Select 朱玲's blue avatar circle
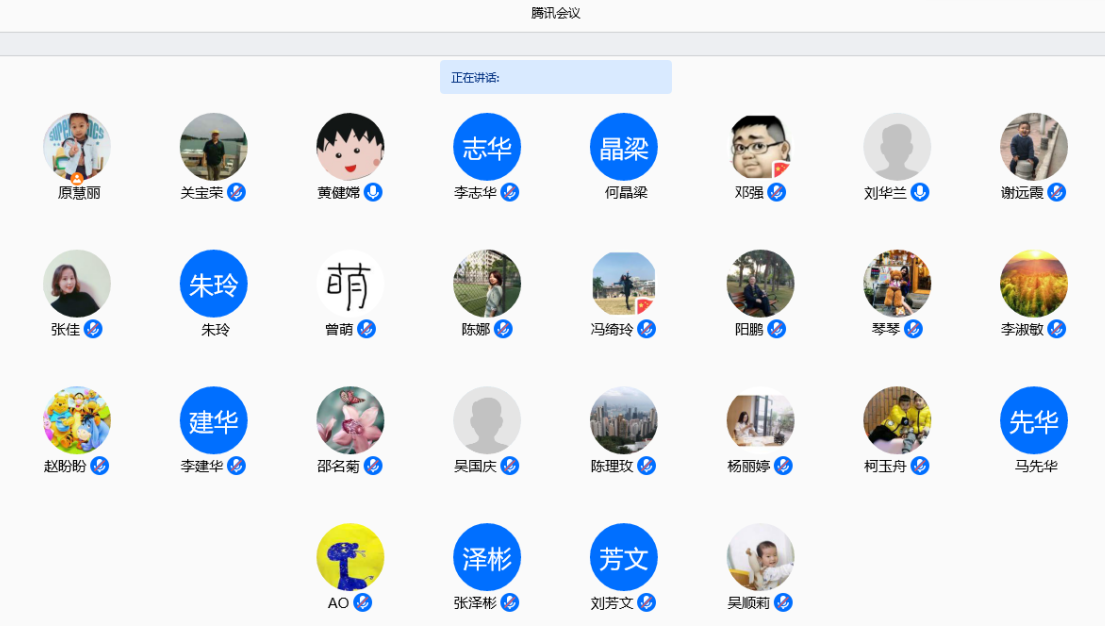 [x=214, y=284]
